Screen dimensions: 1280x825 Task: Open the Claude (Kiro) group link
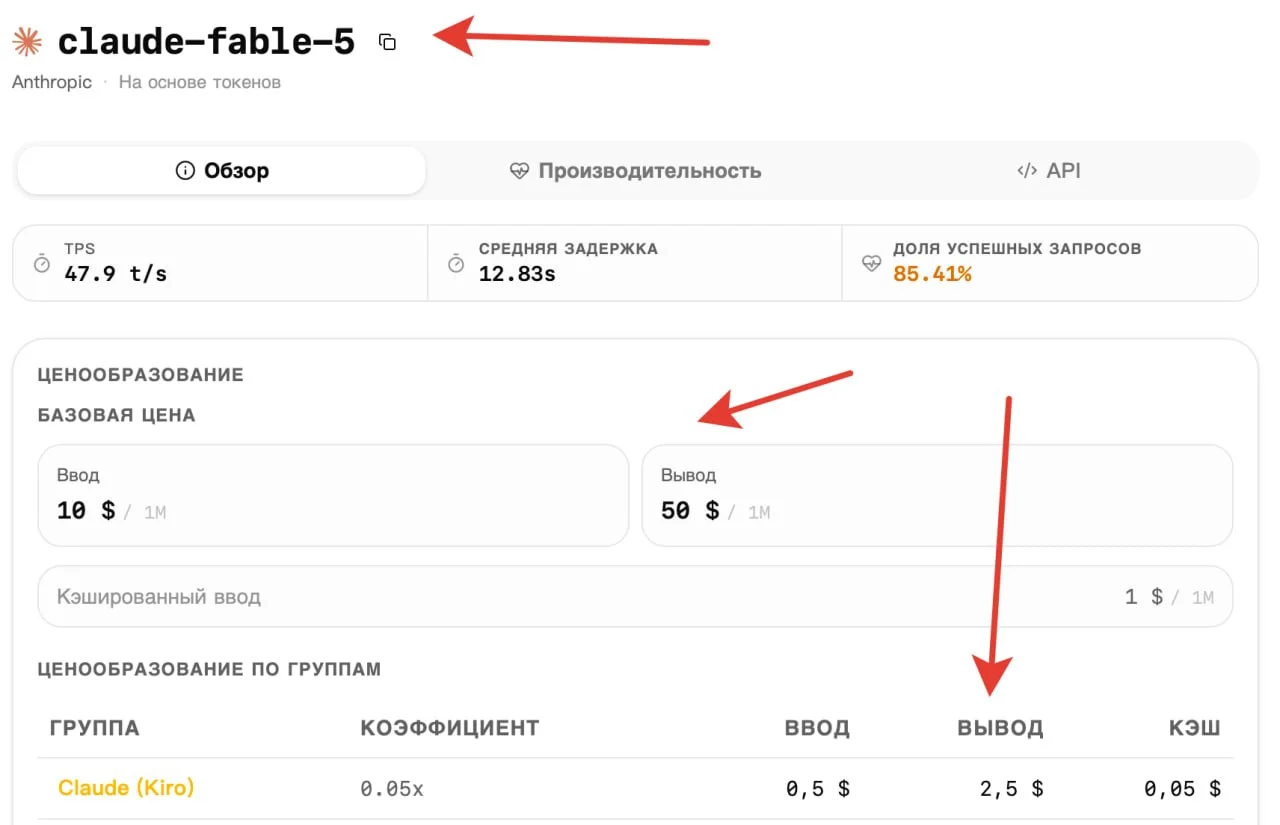click(x=126, y=788)
